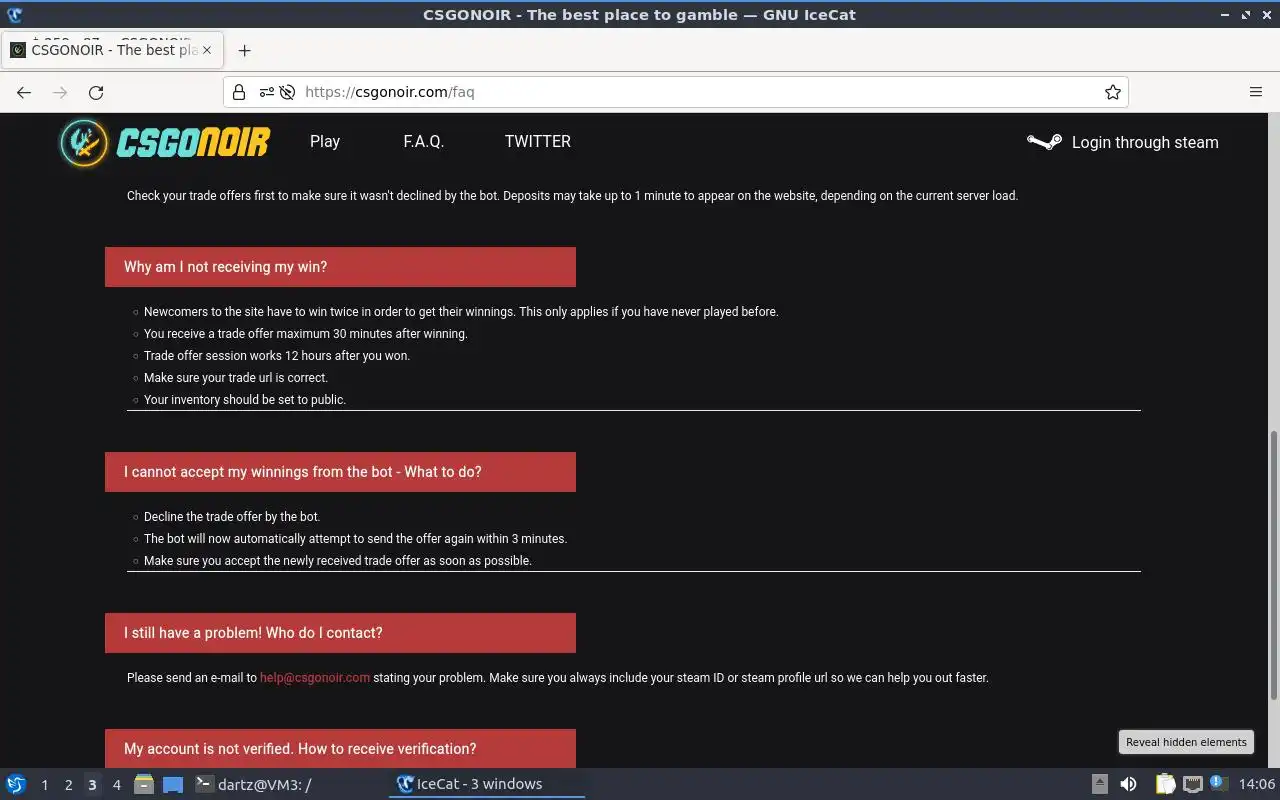
Task: Reload the page
Action: pyautogui.click(x=96, y=92)
